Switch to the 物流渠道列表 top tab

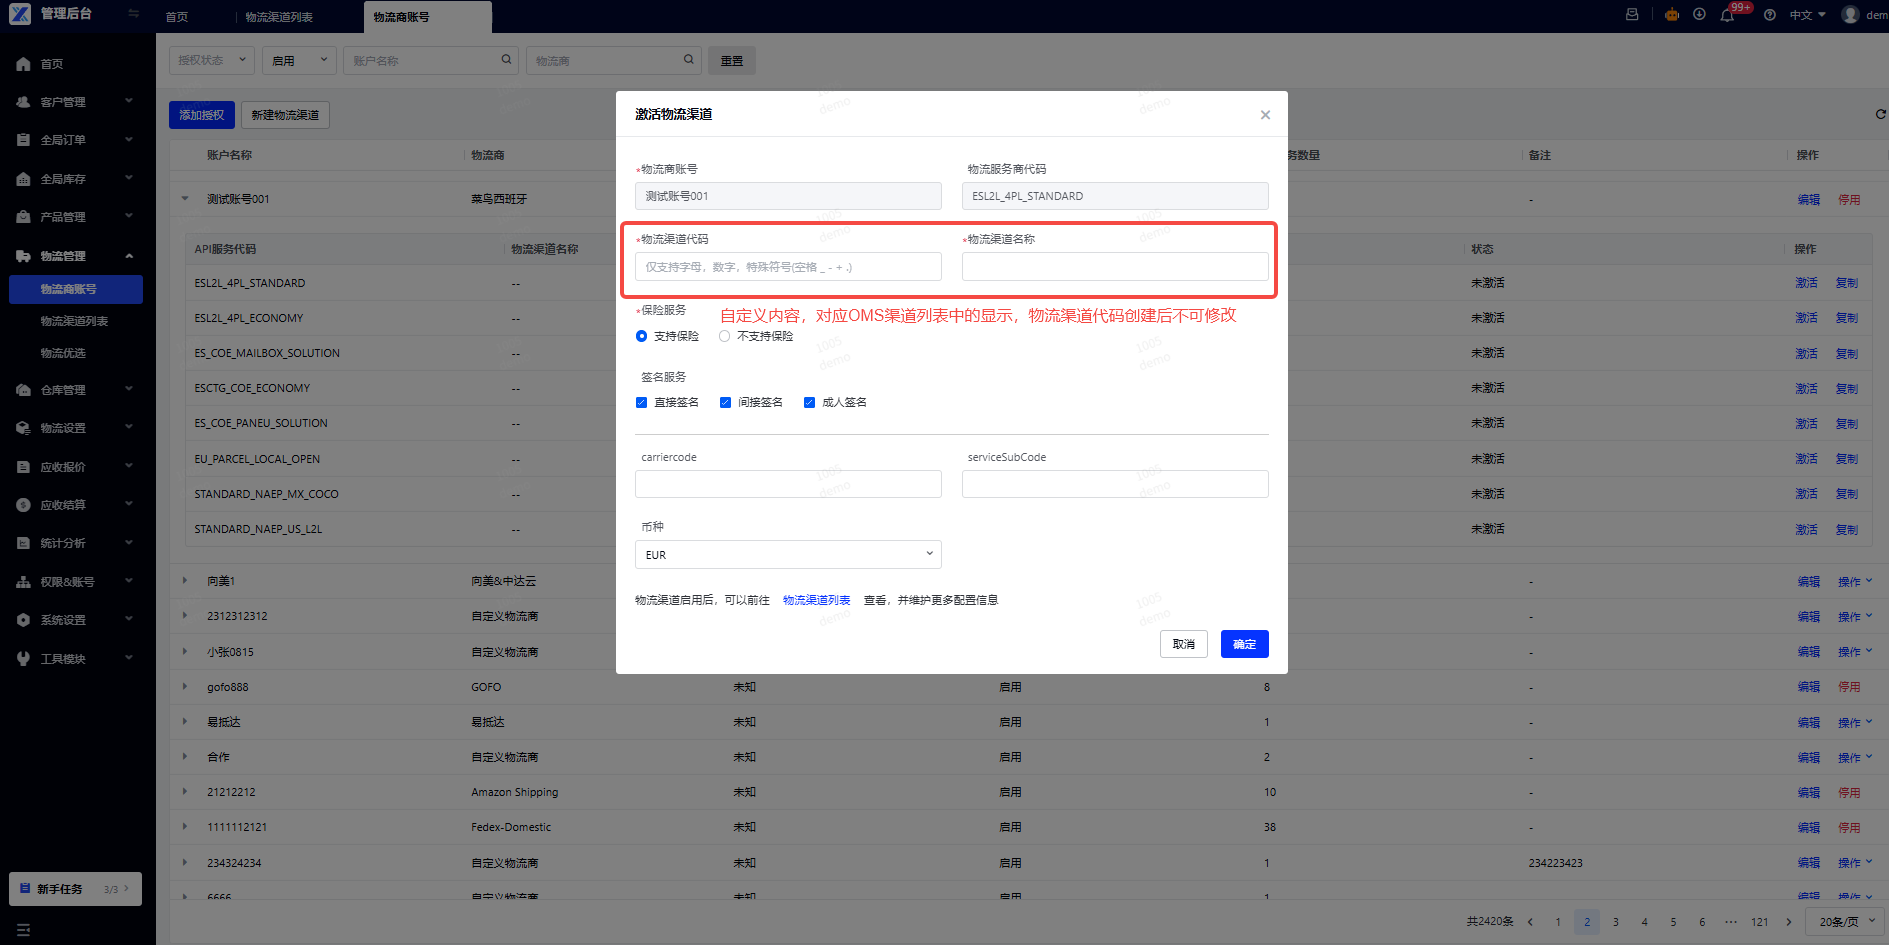[279, 17]
